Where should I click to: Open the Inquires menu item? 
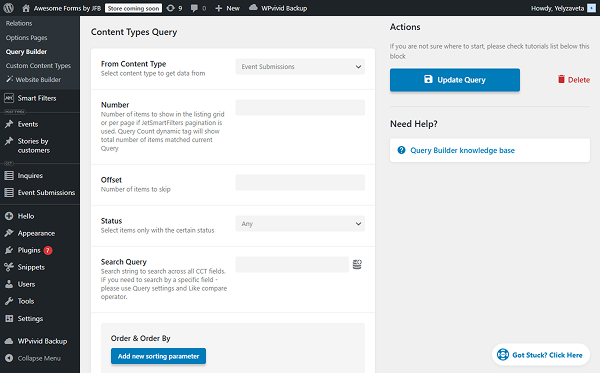coord(30,176)
